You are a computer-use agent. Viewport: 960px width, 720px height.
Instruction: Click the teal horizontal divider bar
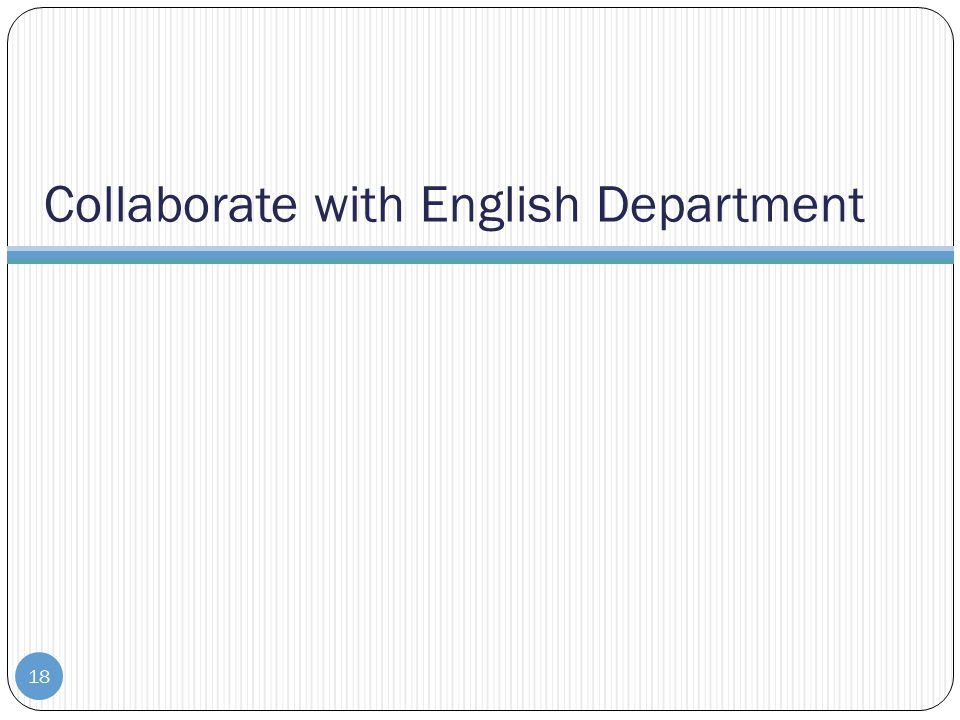480,257
